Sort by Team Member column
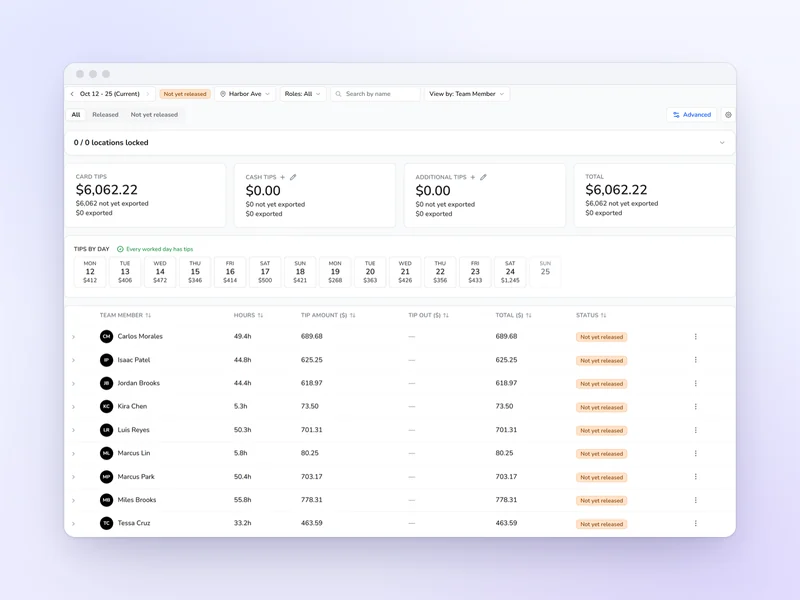The height and width of the screenshot is (600, 800). point(125,315)
